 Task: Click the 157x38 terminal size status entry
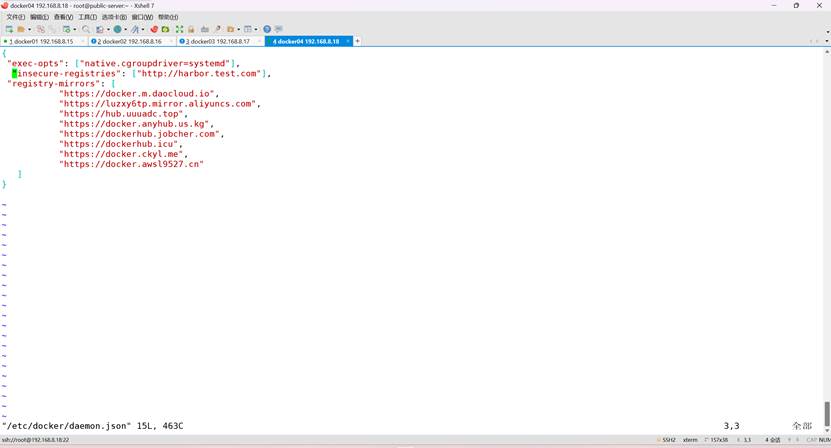pyautogui.click(x=717, y=440)
